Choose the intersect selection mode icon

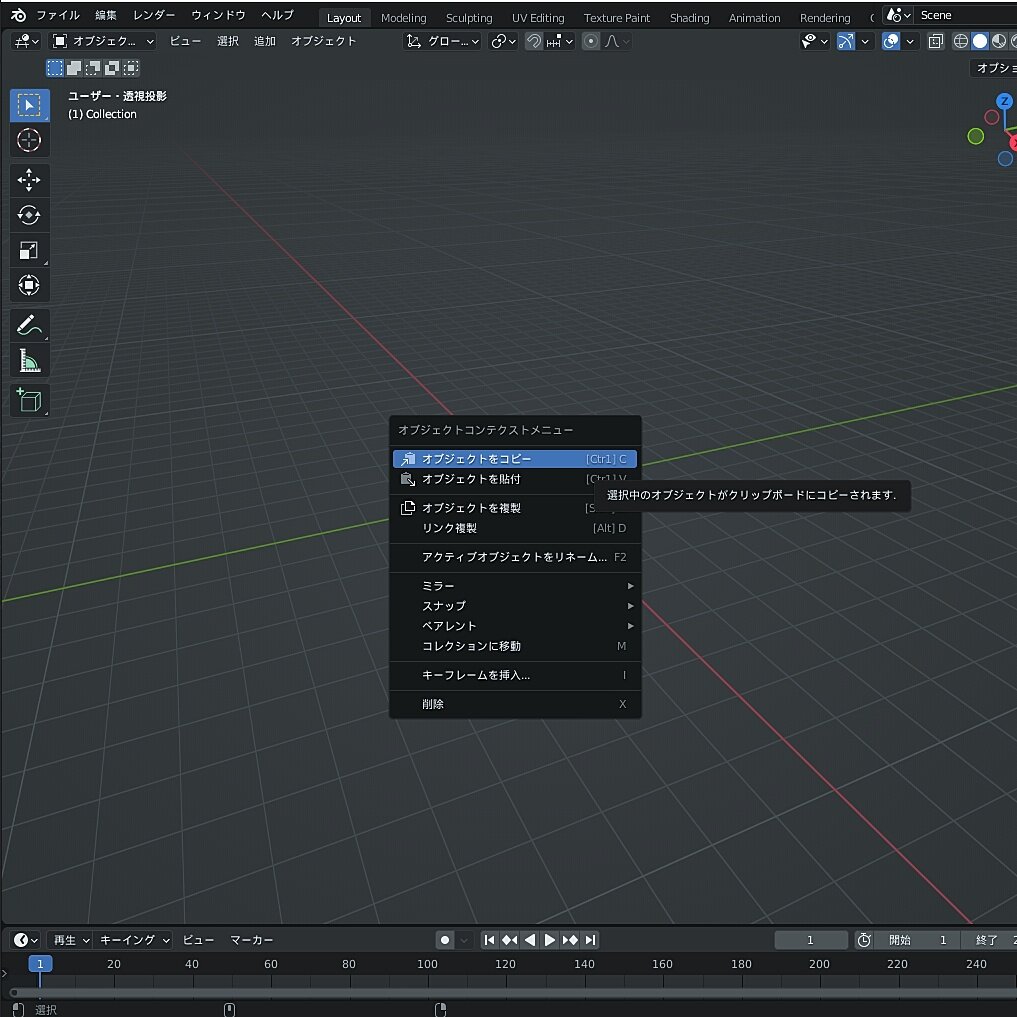(131, 67)
